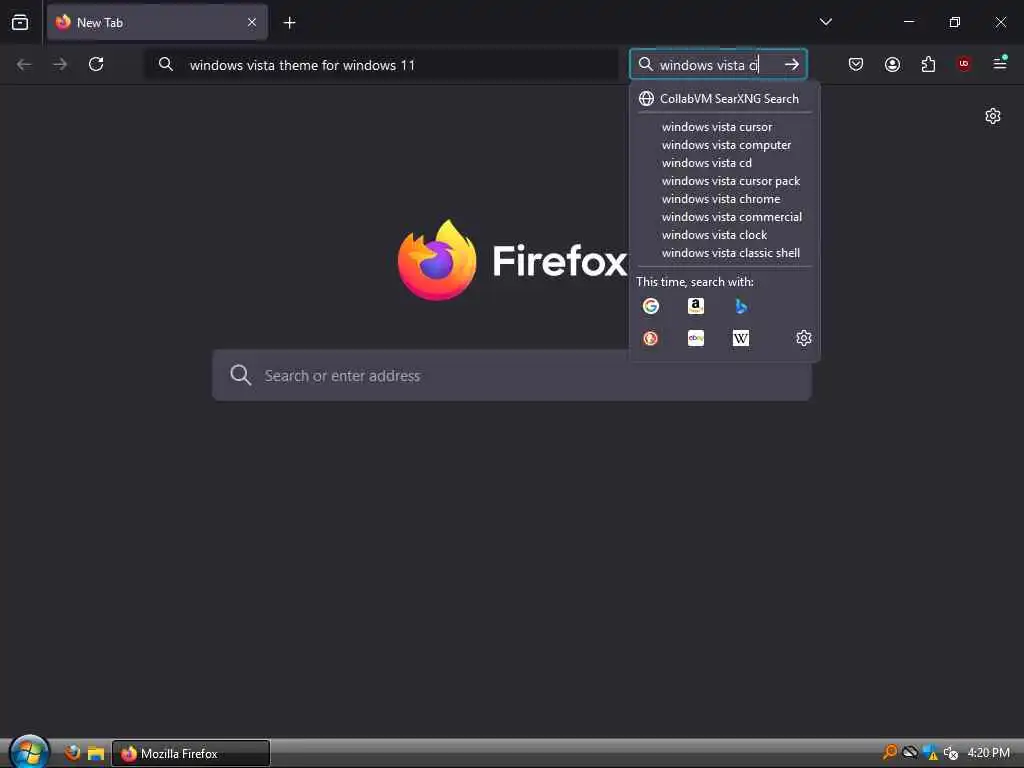Reload the current page

click(96, 64)
